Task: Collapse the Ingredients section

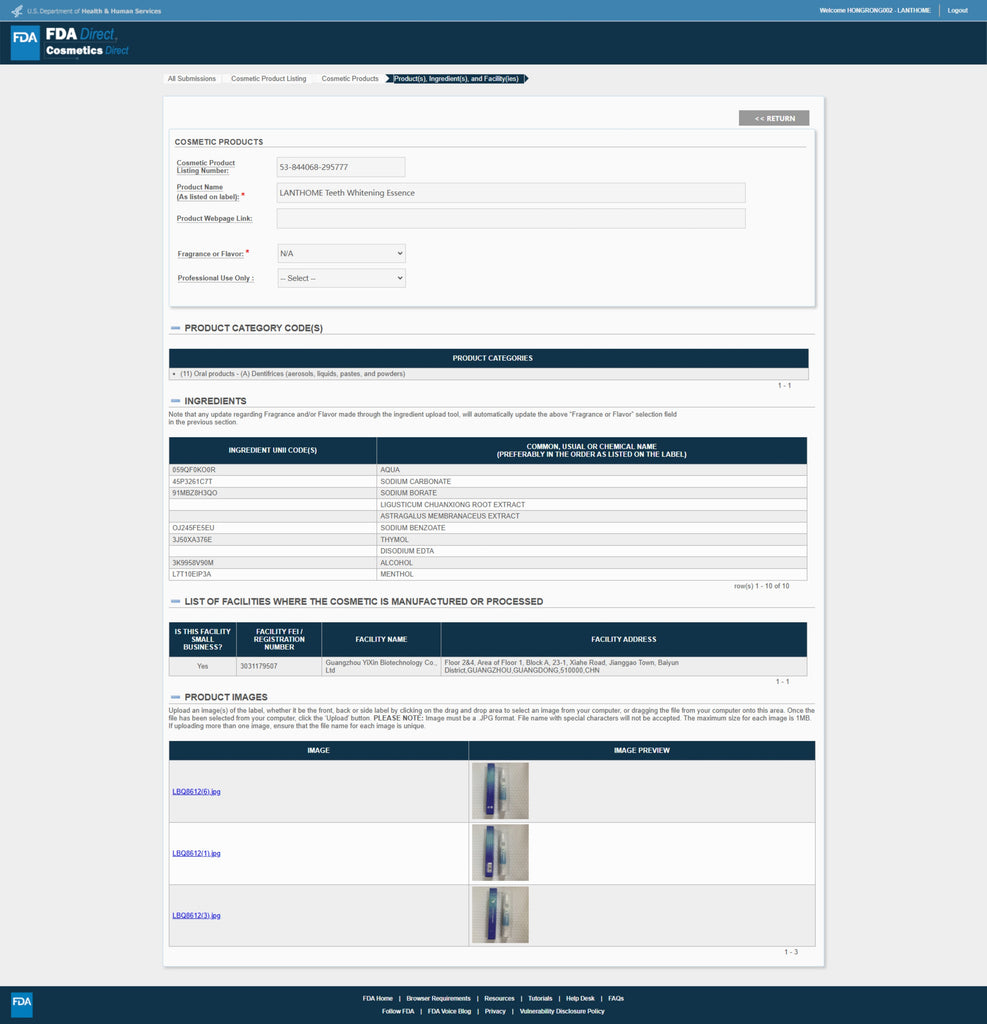Action: pyautogui.click(x=175, y=401)
